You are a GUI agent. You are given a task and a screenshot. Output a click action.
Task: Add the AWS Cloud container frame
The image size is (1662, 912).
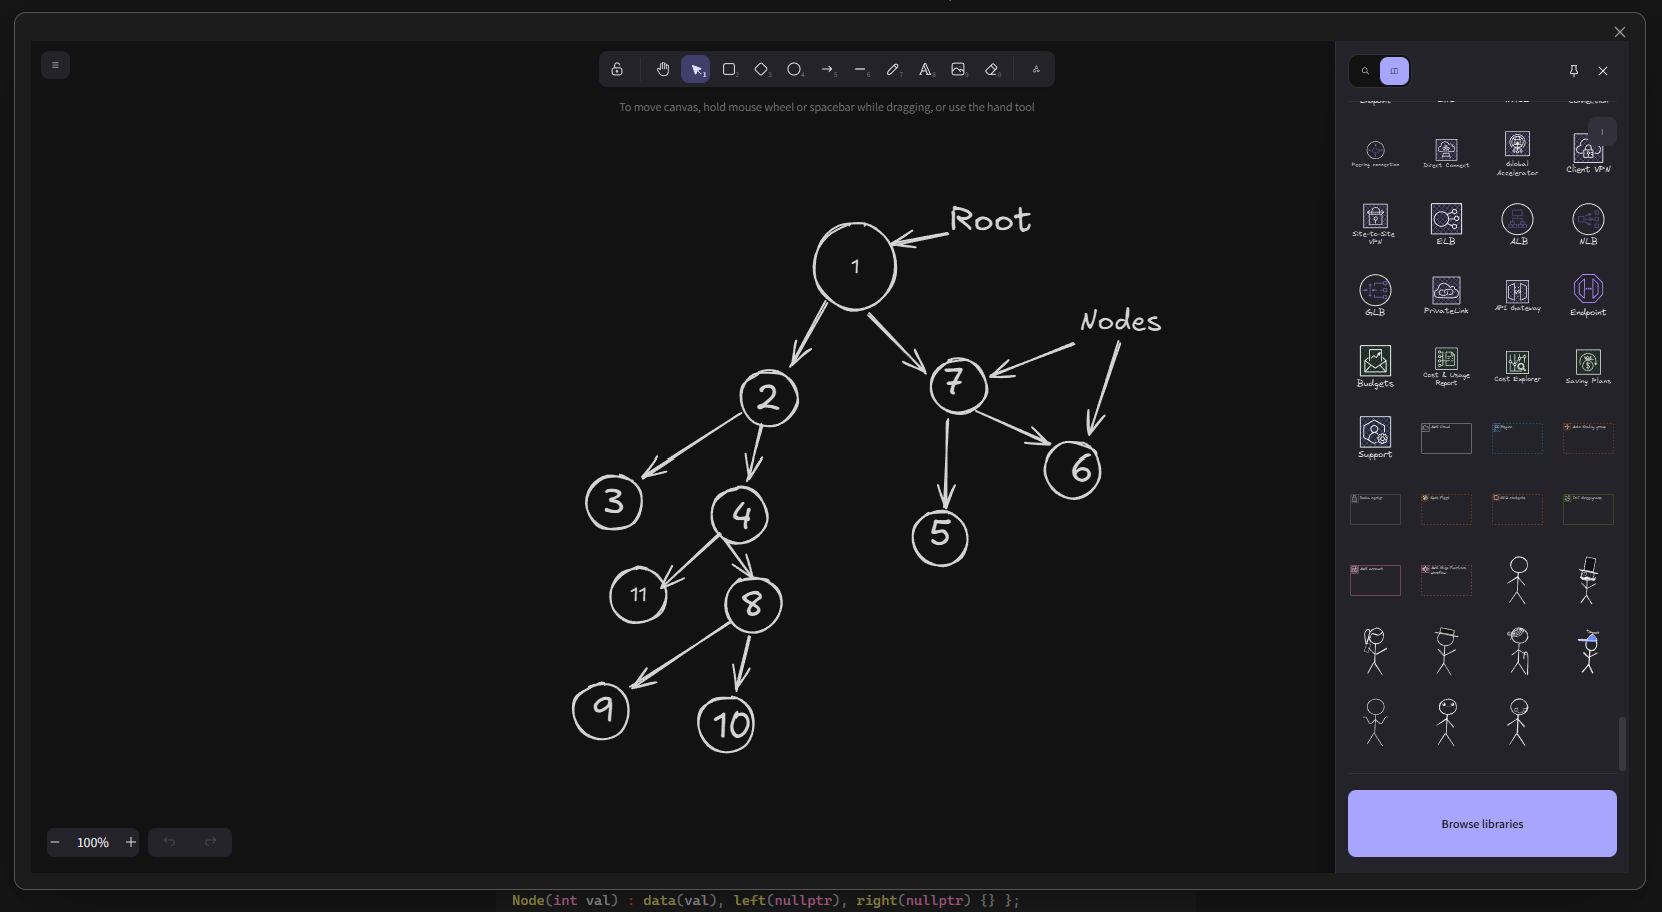[1446, 437]
